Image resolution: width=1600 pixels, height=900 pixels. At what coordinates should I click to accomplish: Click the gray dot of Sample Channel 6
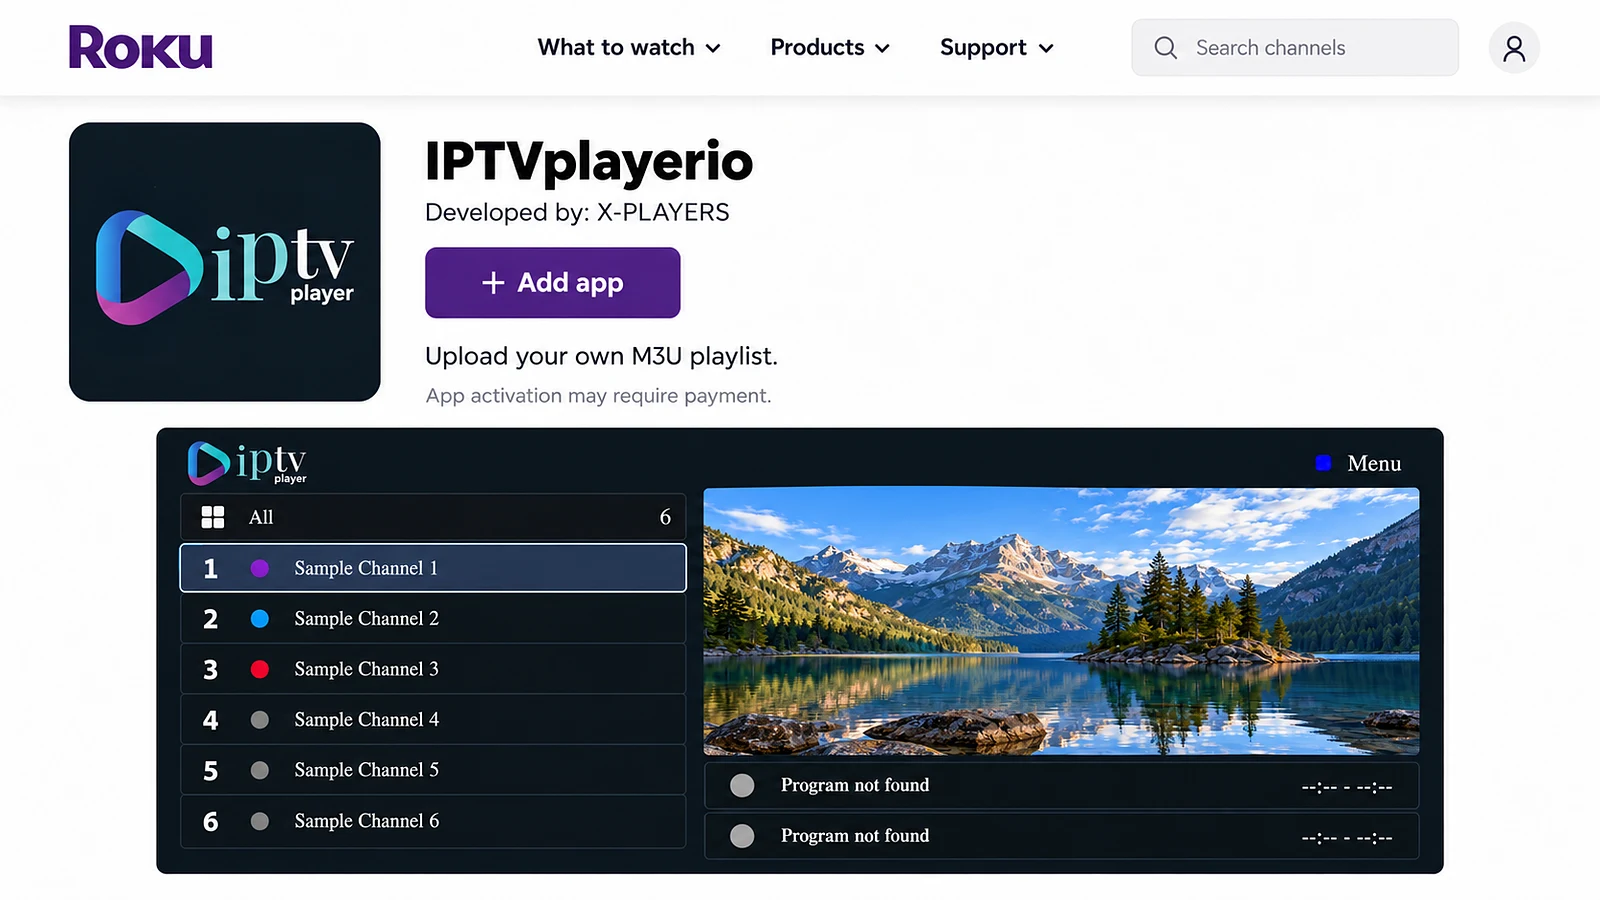(260, 821)
